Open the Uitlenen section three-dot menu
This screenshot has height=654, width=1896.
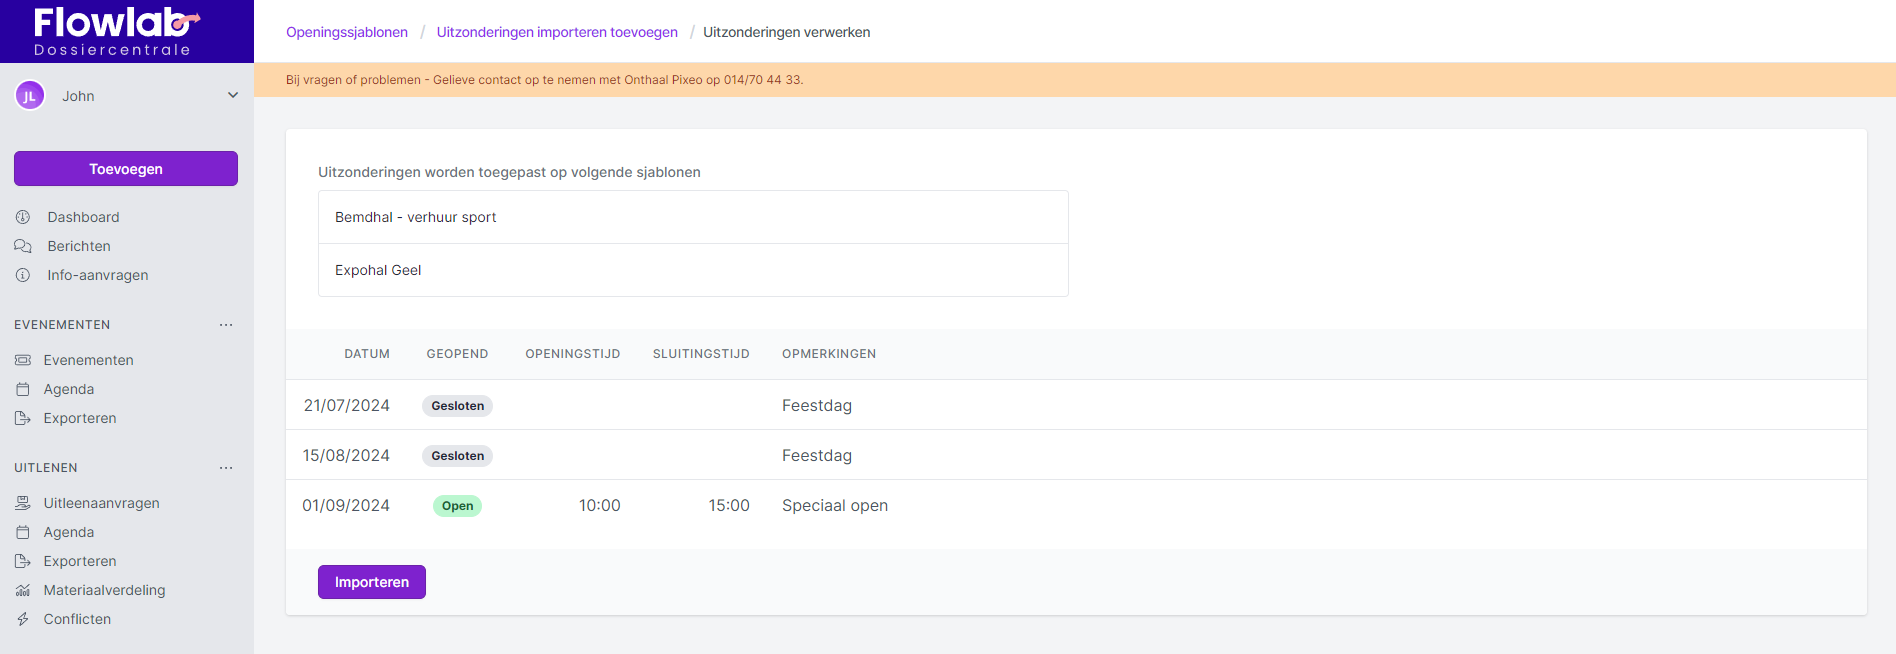point(226,468)
